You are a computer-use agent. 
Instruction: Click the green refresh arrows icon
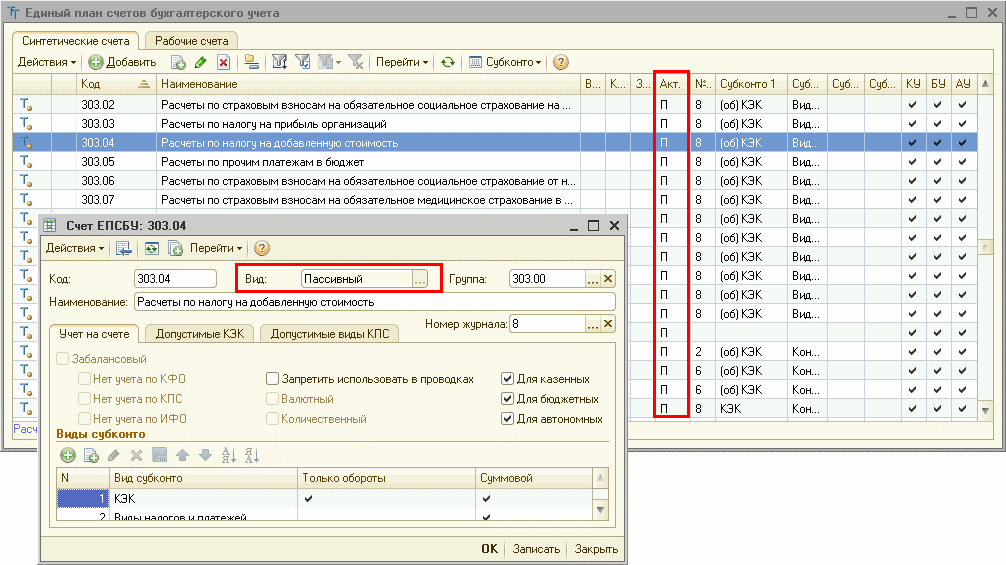pos(448,62)
